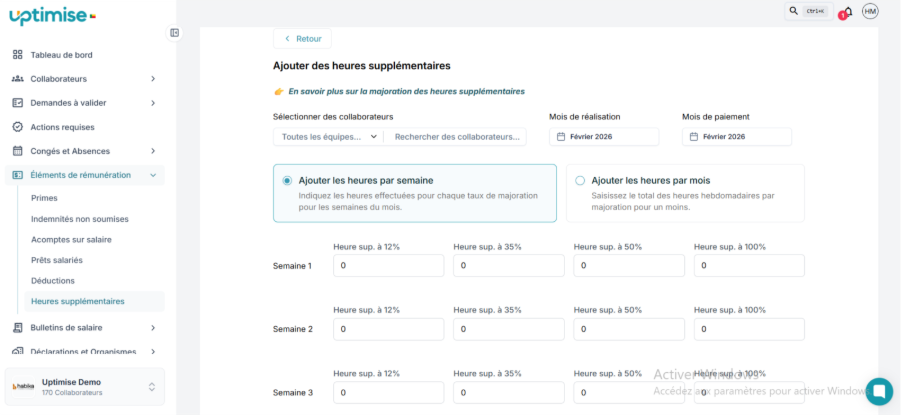
Task: Select Ajouter les heures par mois
Action: pyautogui.click(x=580, y=181)
